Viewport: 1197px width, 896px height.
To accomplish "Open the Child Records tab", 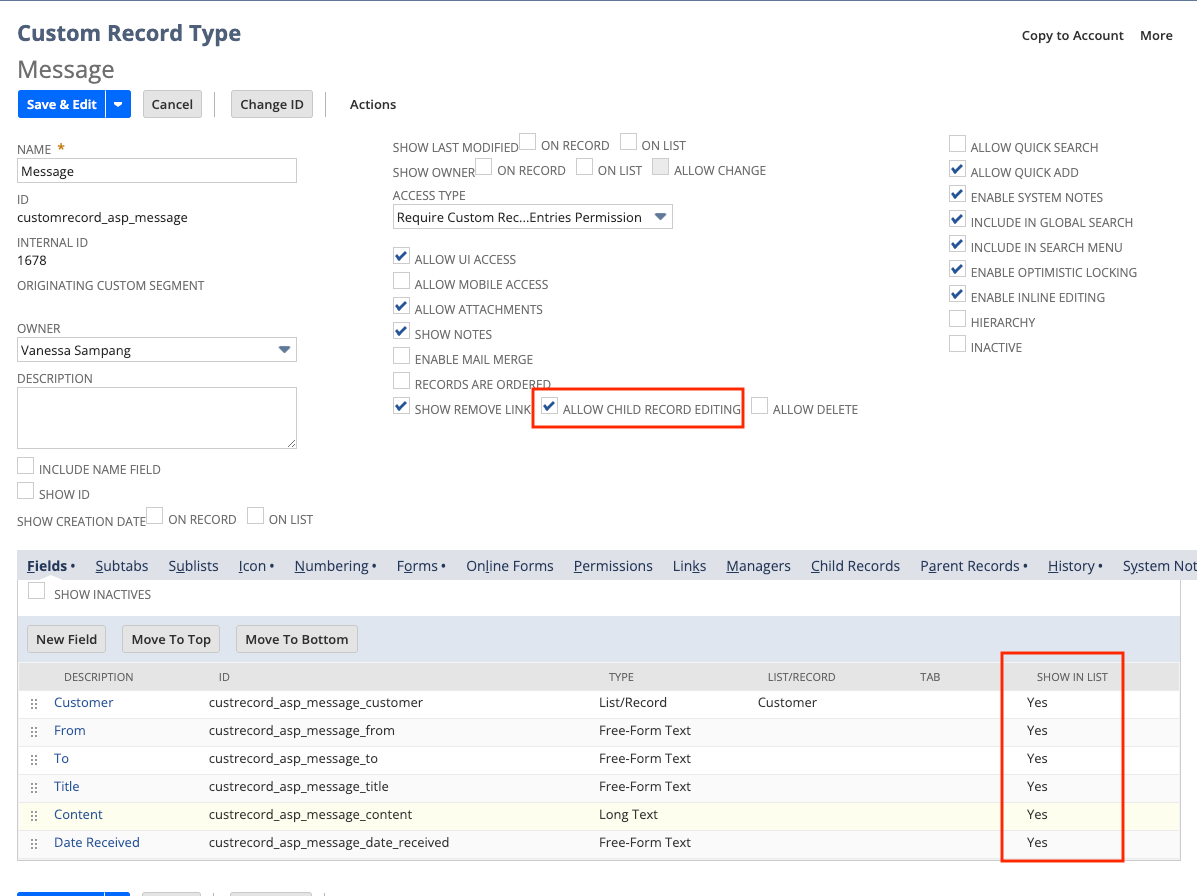I will pyautogui.click(x=855, y=566).
